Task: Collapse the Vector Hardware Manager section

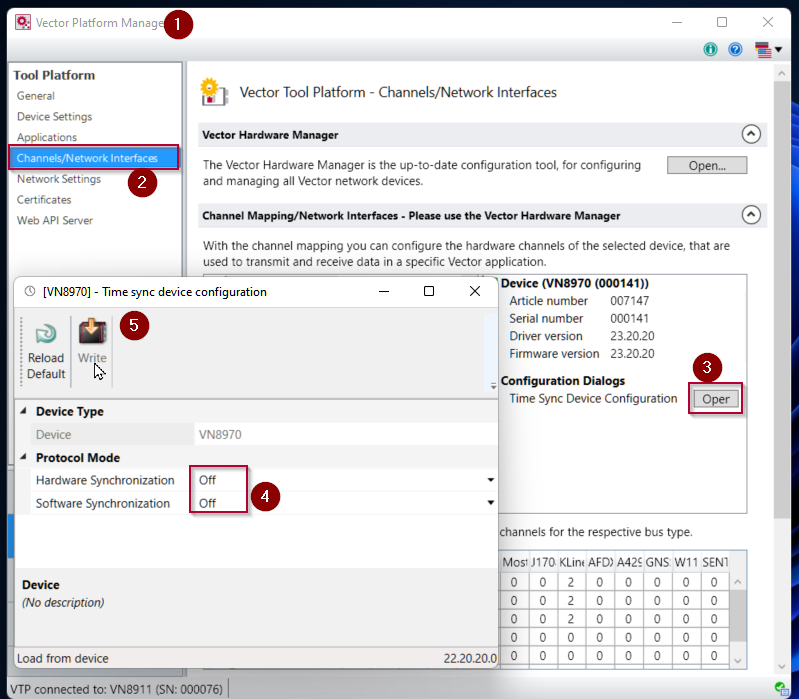Action: tap(750, 134)
